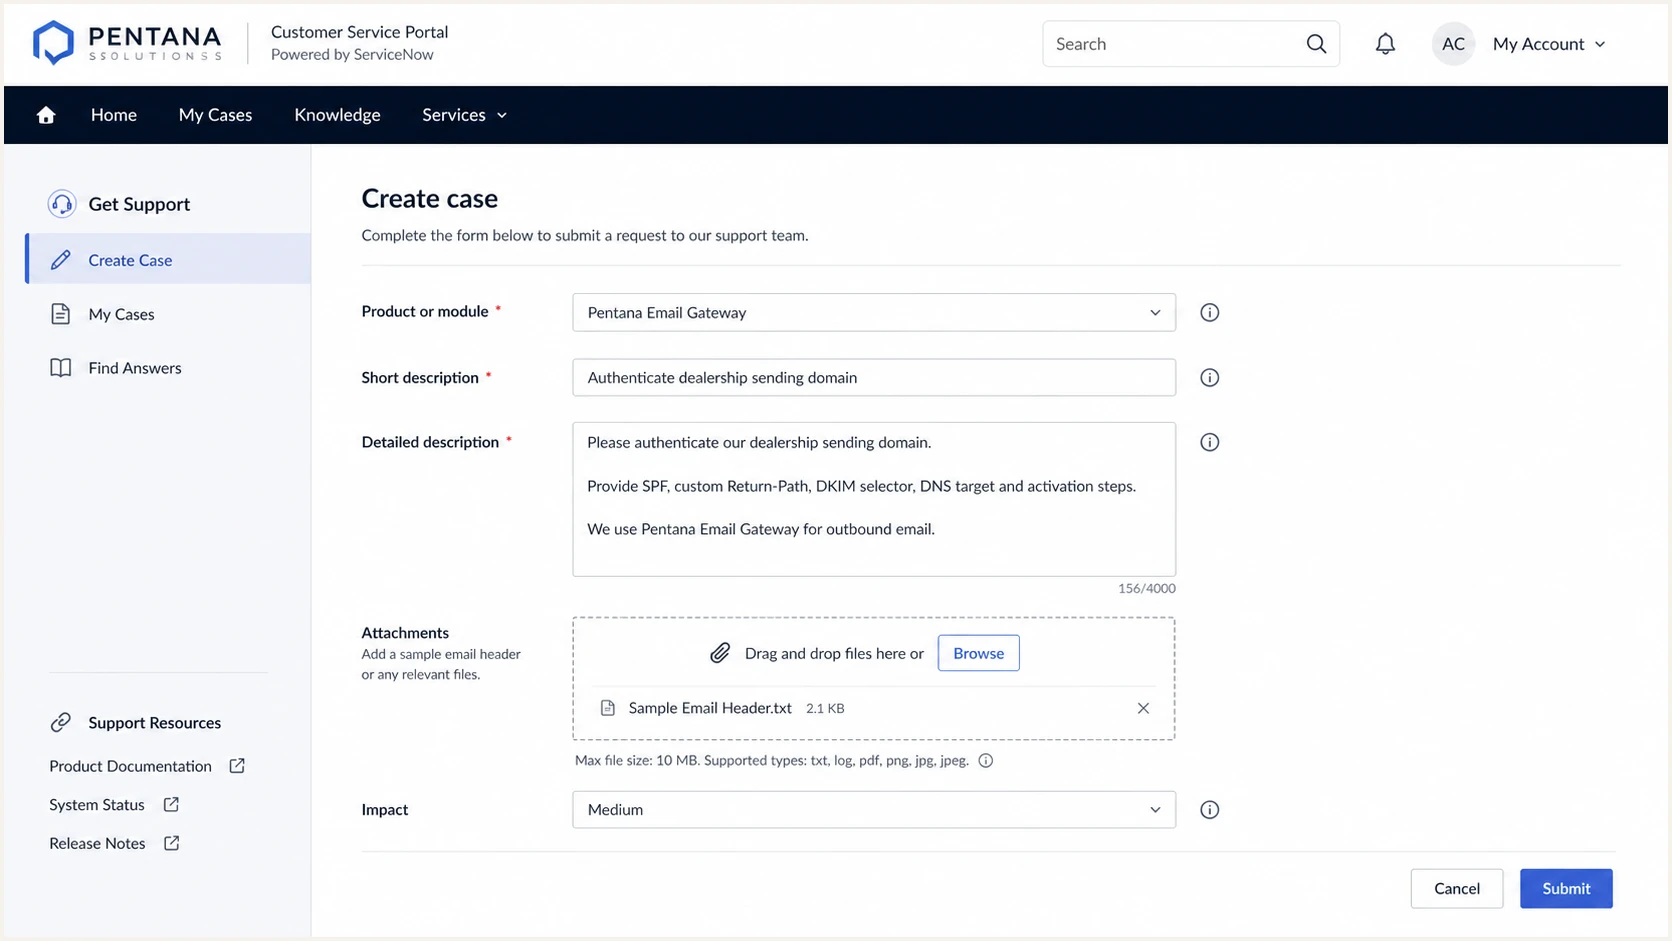
Task: Click the Support Resources heading text
Action: click(154, 722)
